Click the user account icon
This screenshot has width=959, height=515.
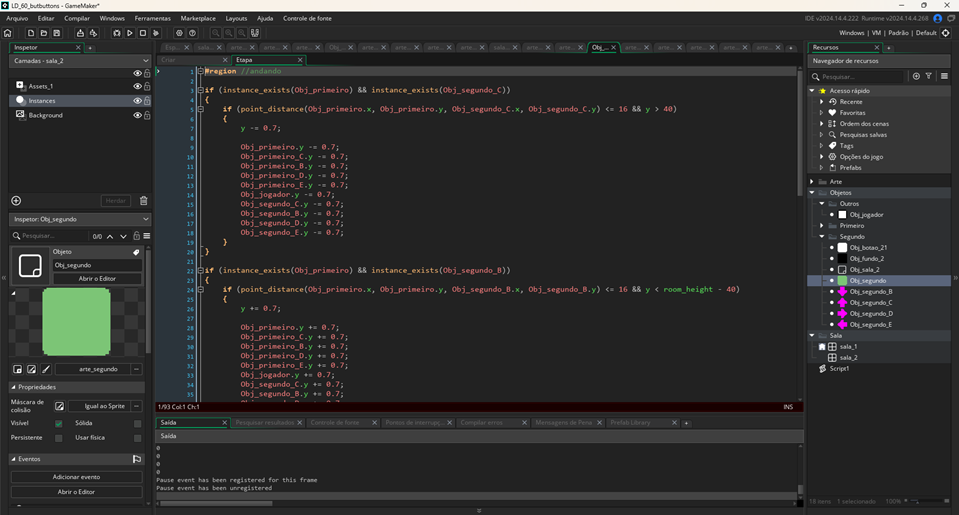coord(938,18)
